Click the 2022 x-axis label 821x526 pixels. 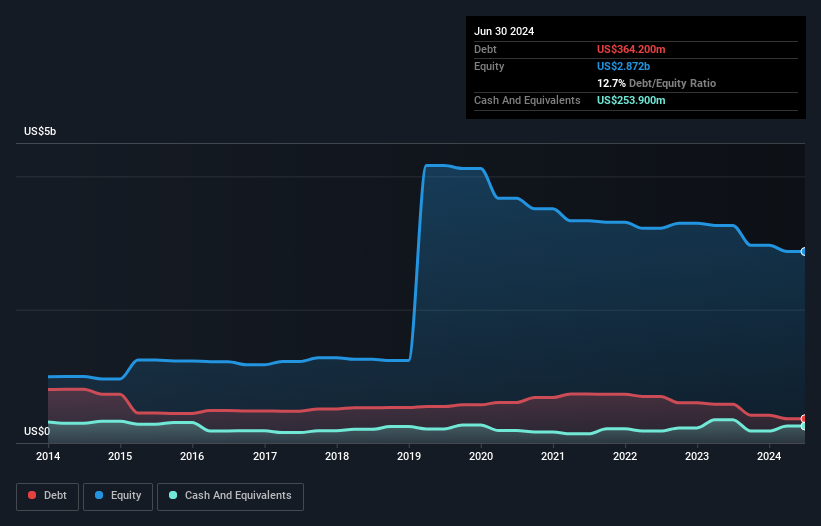(625, 456)
